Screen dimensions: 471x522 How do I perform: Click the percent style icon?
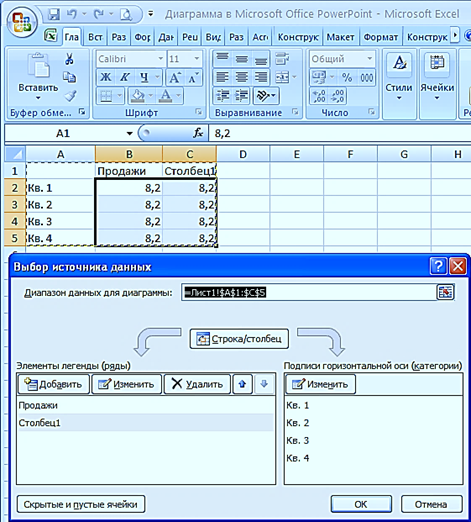click(x=347, y=78)
